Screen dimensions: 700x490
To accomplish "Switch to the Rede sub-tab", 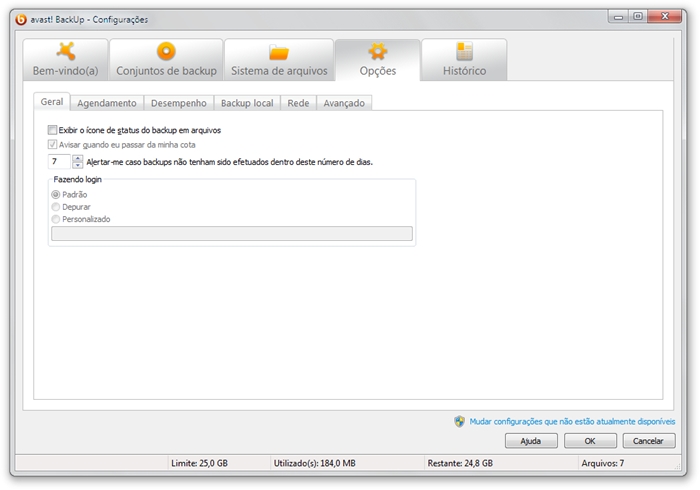I will 298,103.
